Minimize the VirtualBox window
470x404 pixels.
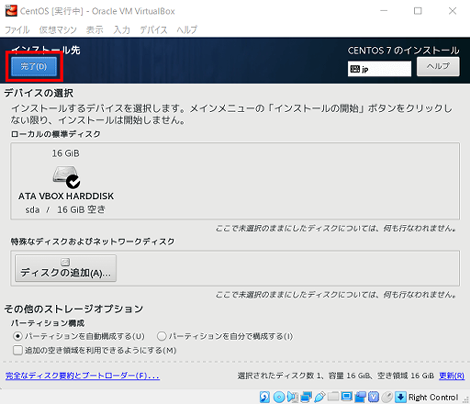point(384,11)
